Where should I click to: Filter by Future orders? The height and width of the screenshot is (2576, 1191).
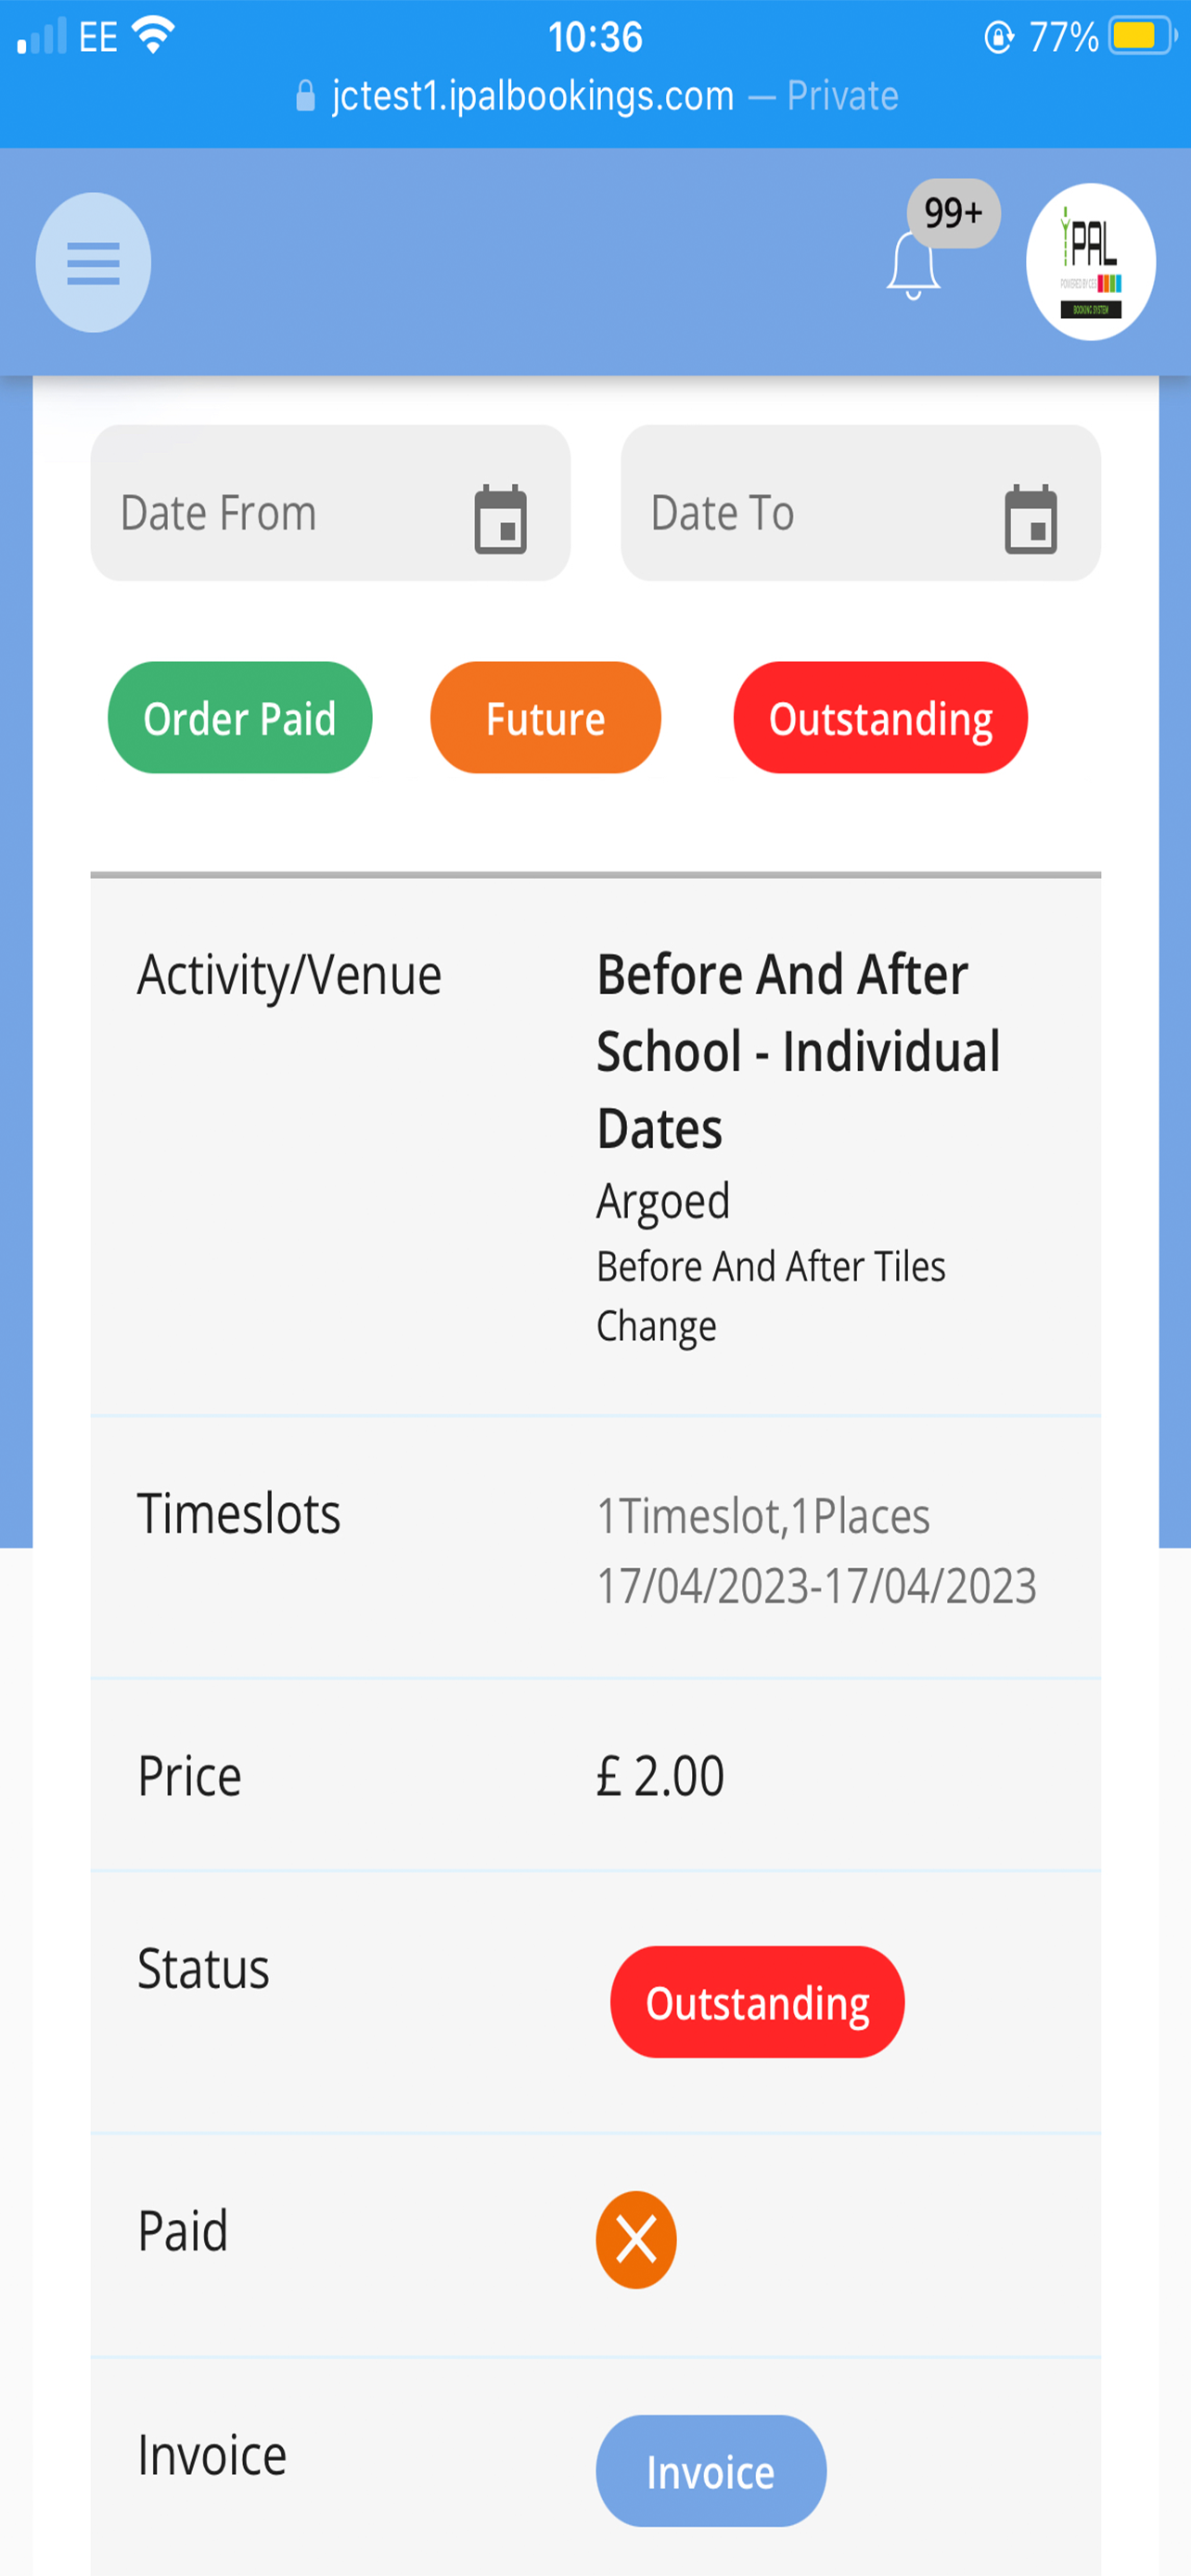coord(545,717)
